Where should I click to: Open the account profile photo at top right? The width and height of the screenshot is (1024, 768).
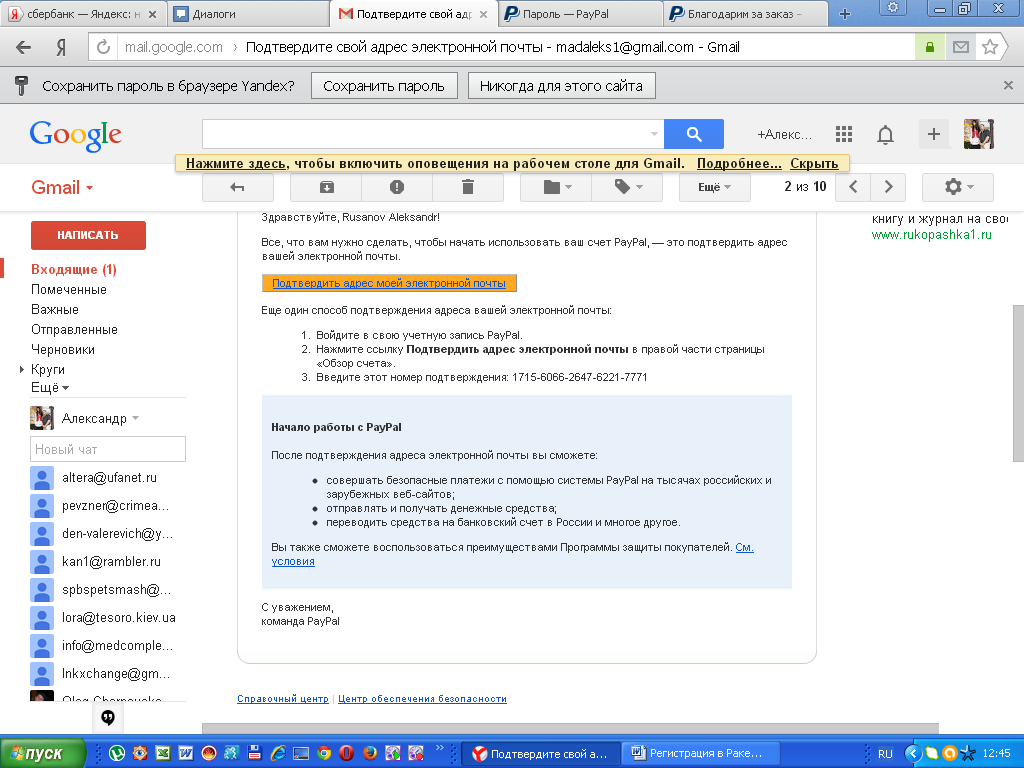[979, 134]
